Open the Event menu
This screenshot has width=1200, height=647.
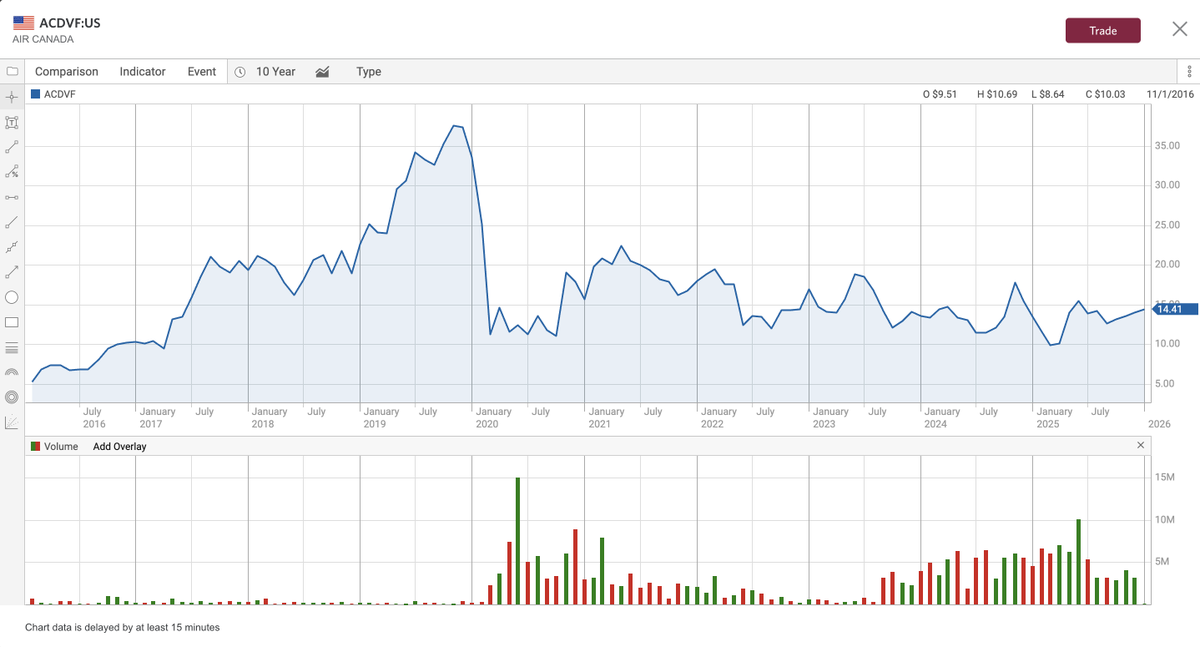coord(202,72)
